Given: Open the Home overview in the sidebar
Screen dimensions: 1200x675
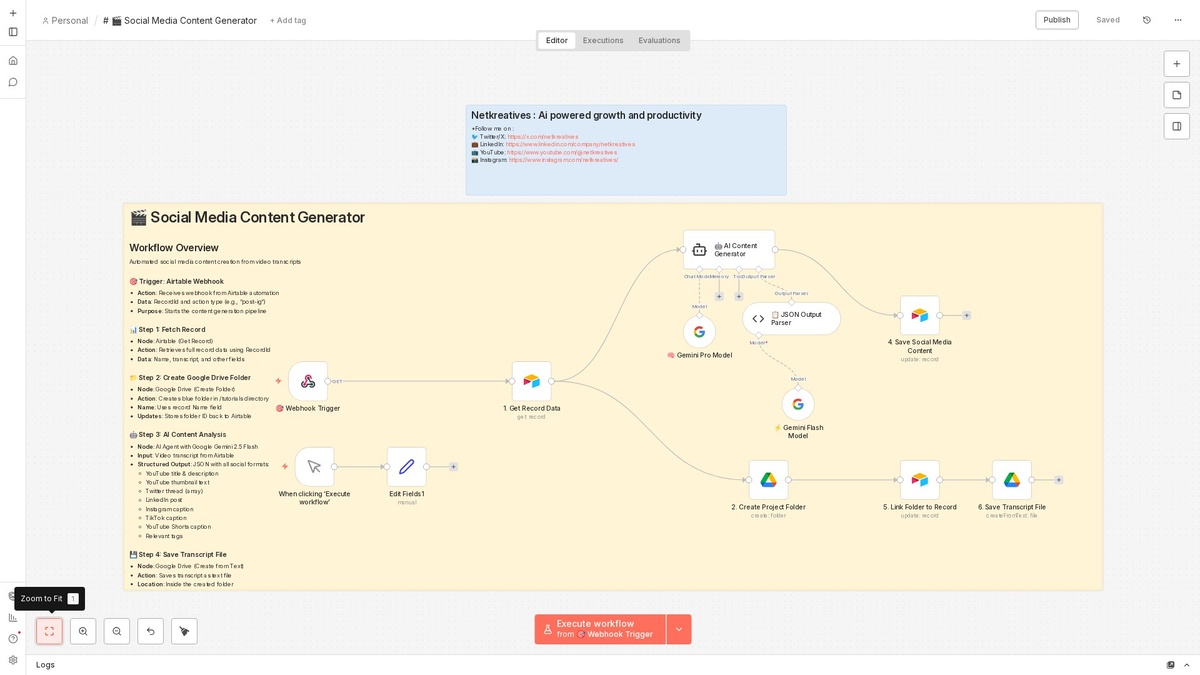Looking at the screenshot, I should [13, 60].
